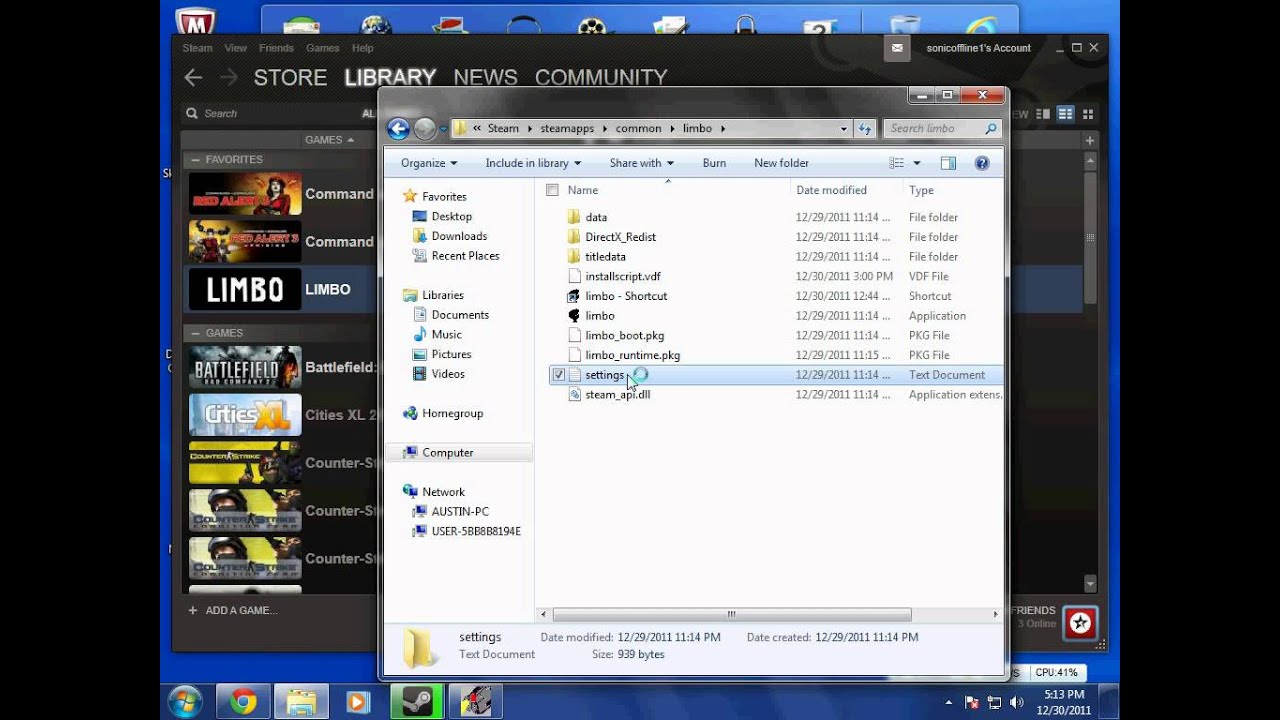
Task: Click Steam's forward arrow beside STORE
Action: point(228,77)
